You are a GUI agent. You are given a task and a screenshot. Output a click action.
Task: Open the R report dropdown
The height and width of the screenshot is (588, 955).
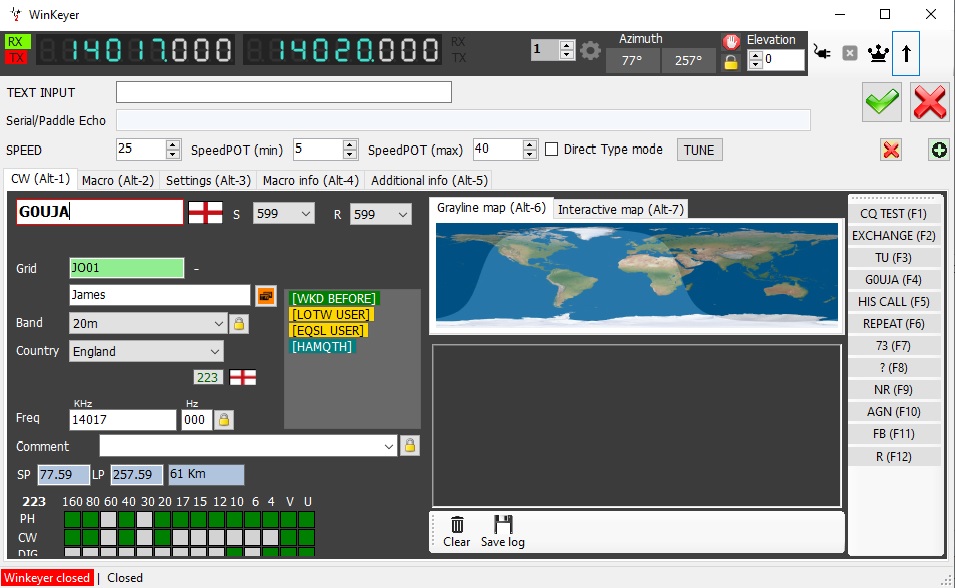tap(403, 214)
